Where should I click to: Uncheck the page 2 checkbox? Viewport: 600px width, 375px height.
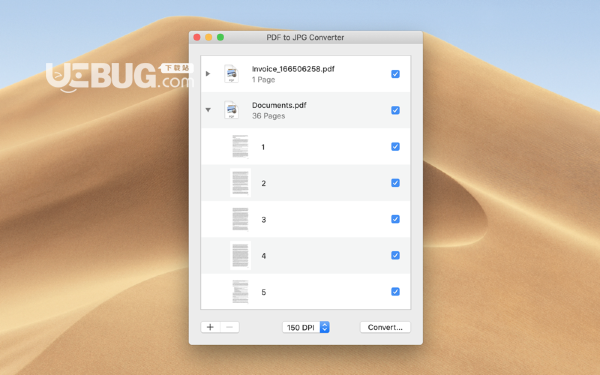click(x=395, y=183)
